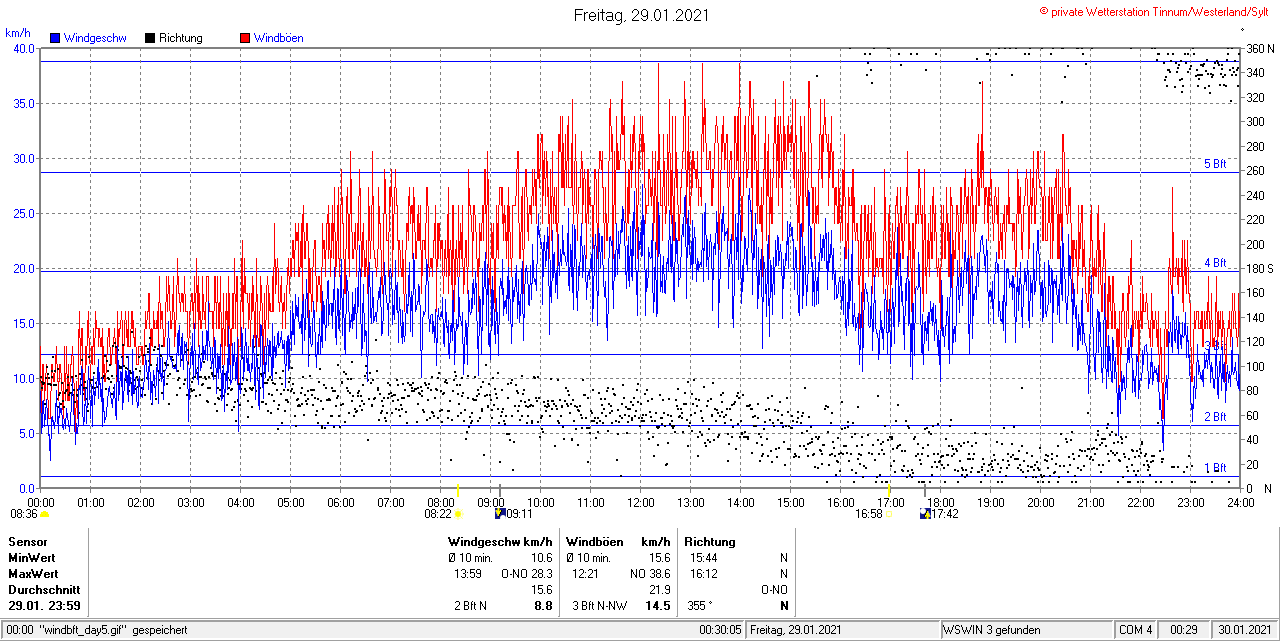Click the blue Windgeschw legend square
This screenshot has width=1280, height=641.
55,38
